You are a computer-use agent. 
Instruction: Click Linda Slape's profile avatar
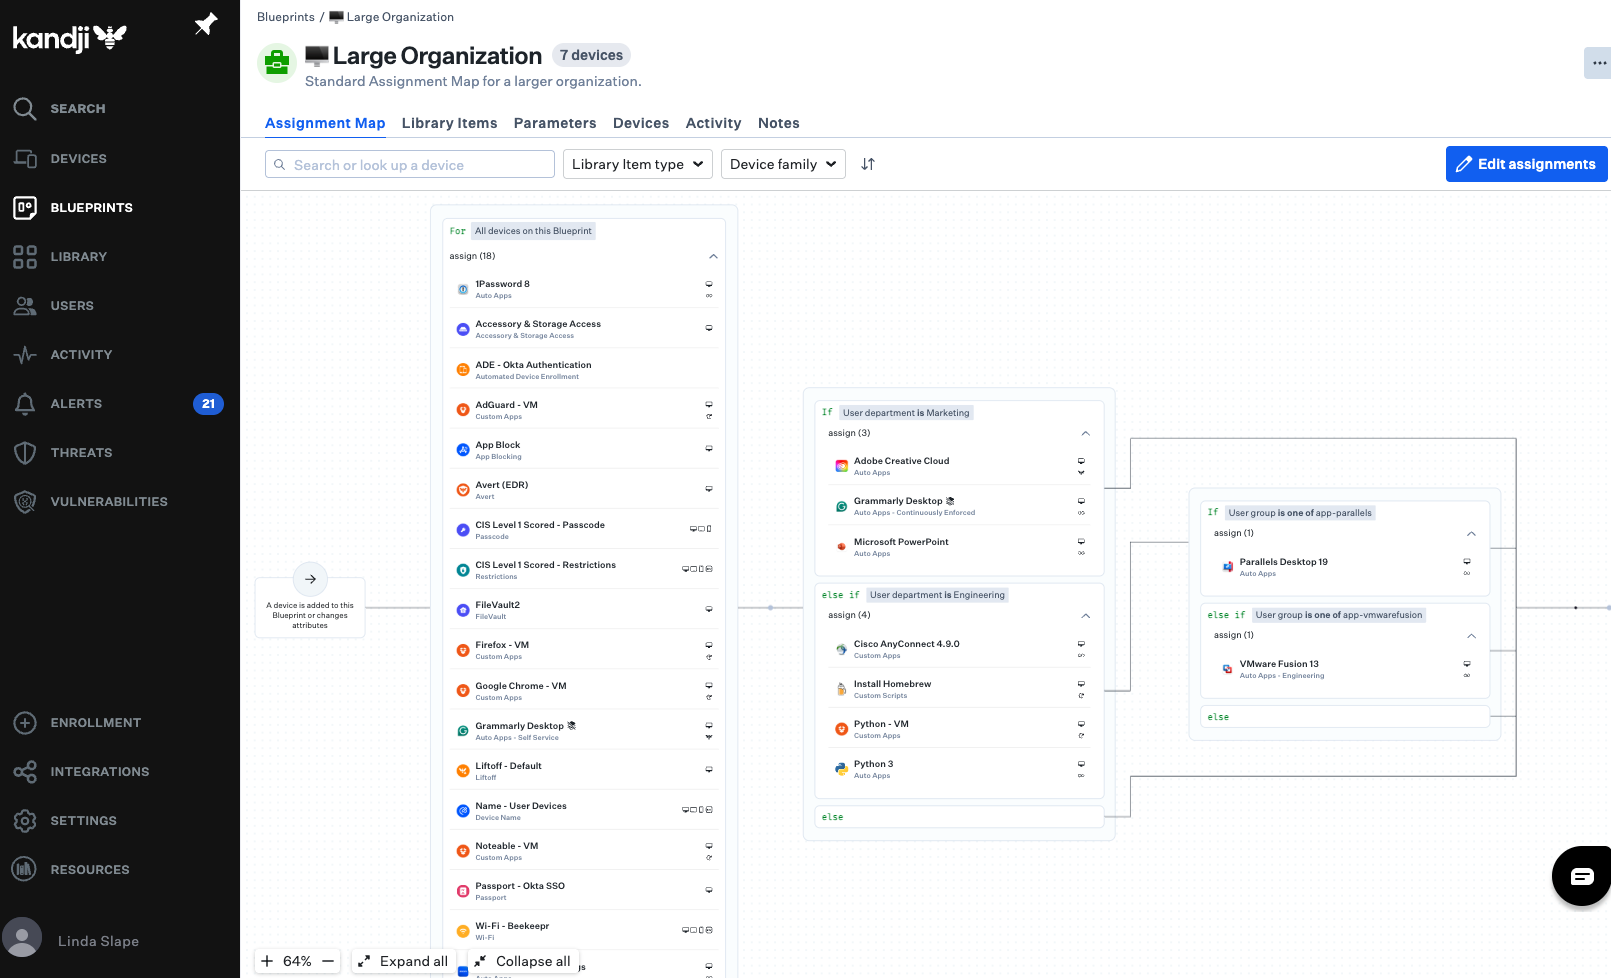(x=22, y=938)
